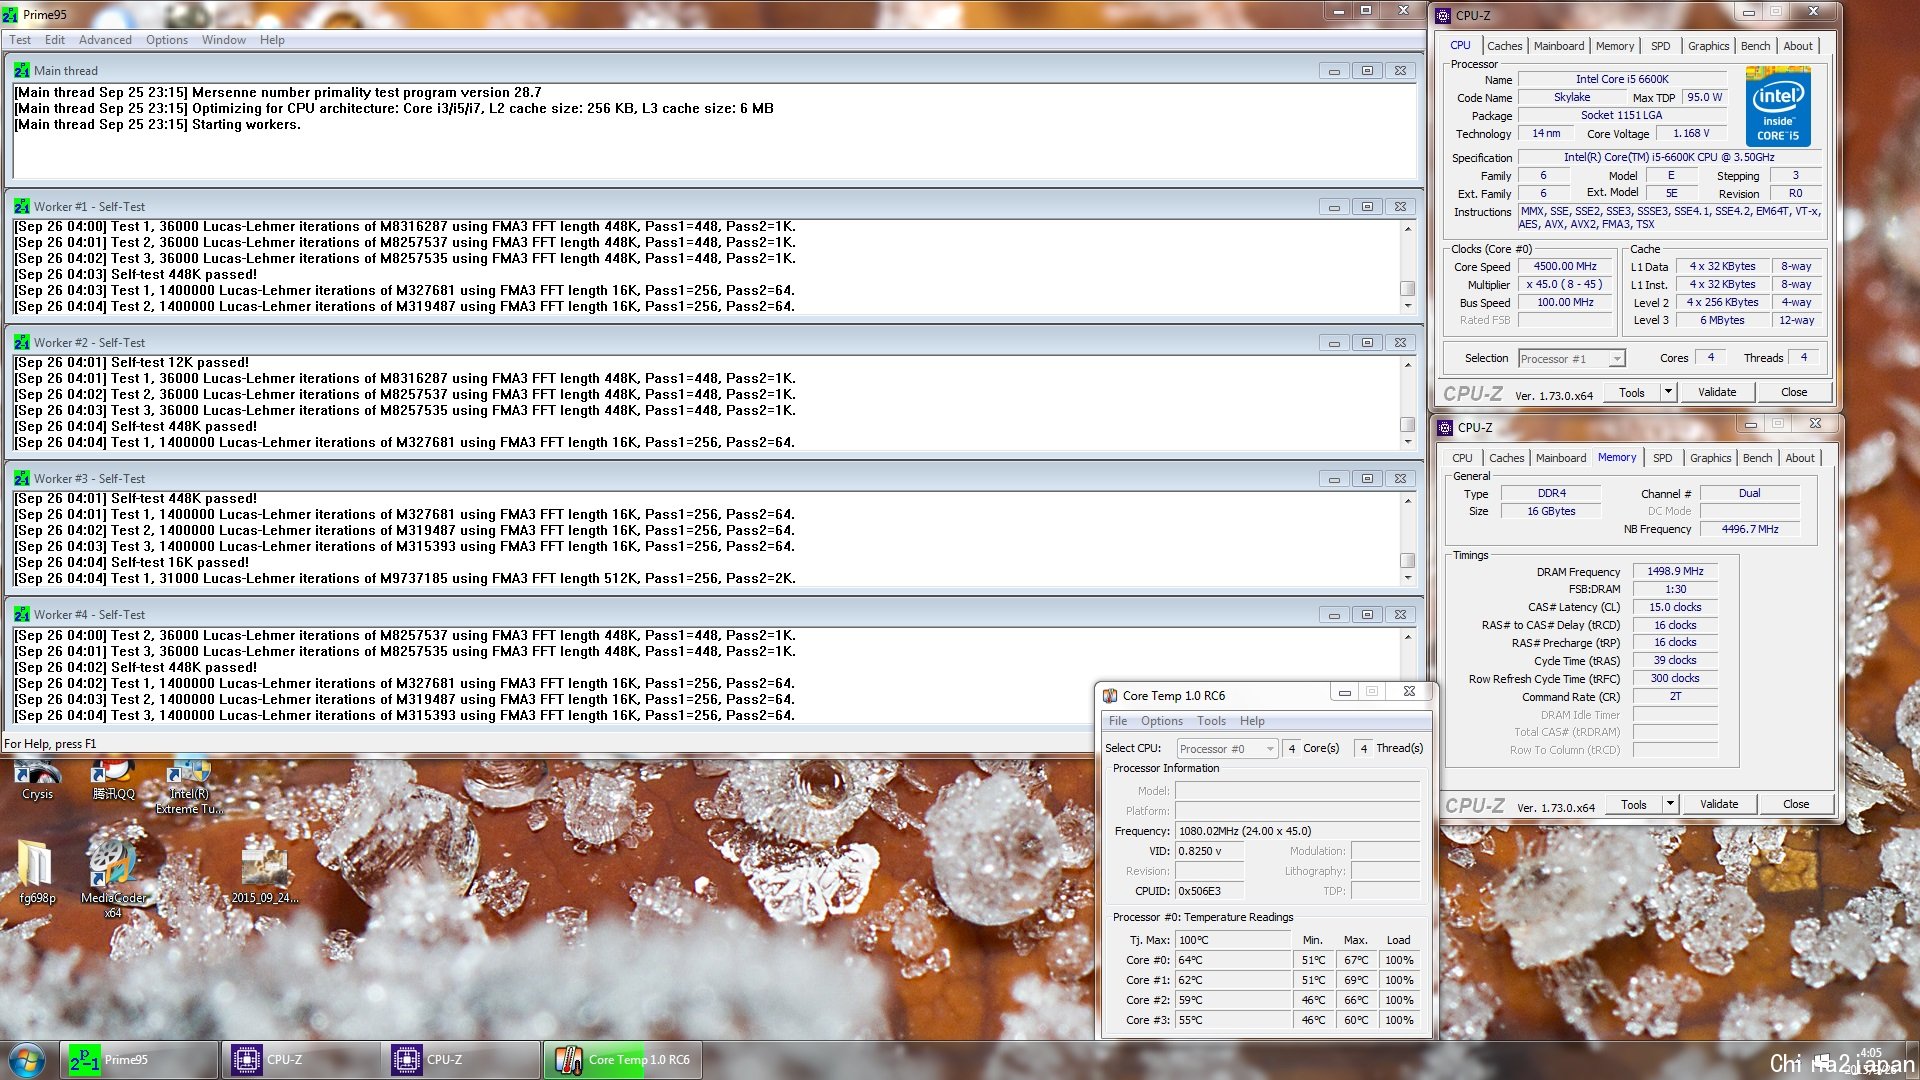The height and width of the screenshot is (1080, 1920).
Task: Click Close button in lower CPU-Z
Action: tap(1796, 804)
